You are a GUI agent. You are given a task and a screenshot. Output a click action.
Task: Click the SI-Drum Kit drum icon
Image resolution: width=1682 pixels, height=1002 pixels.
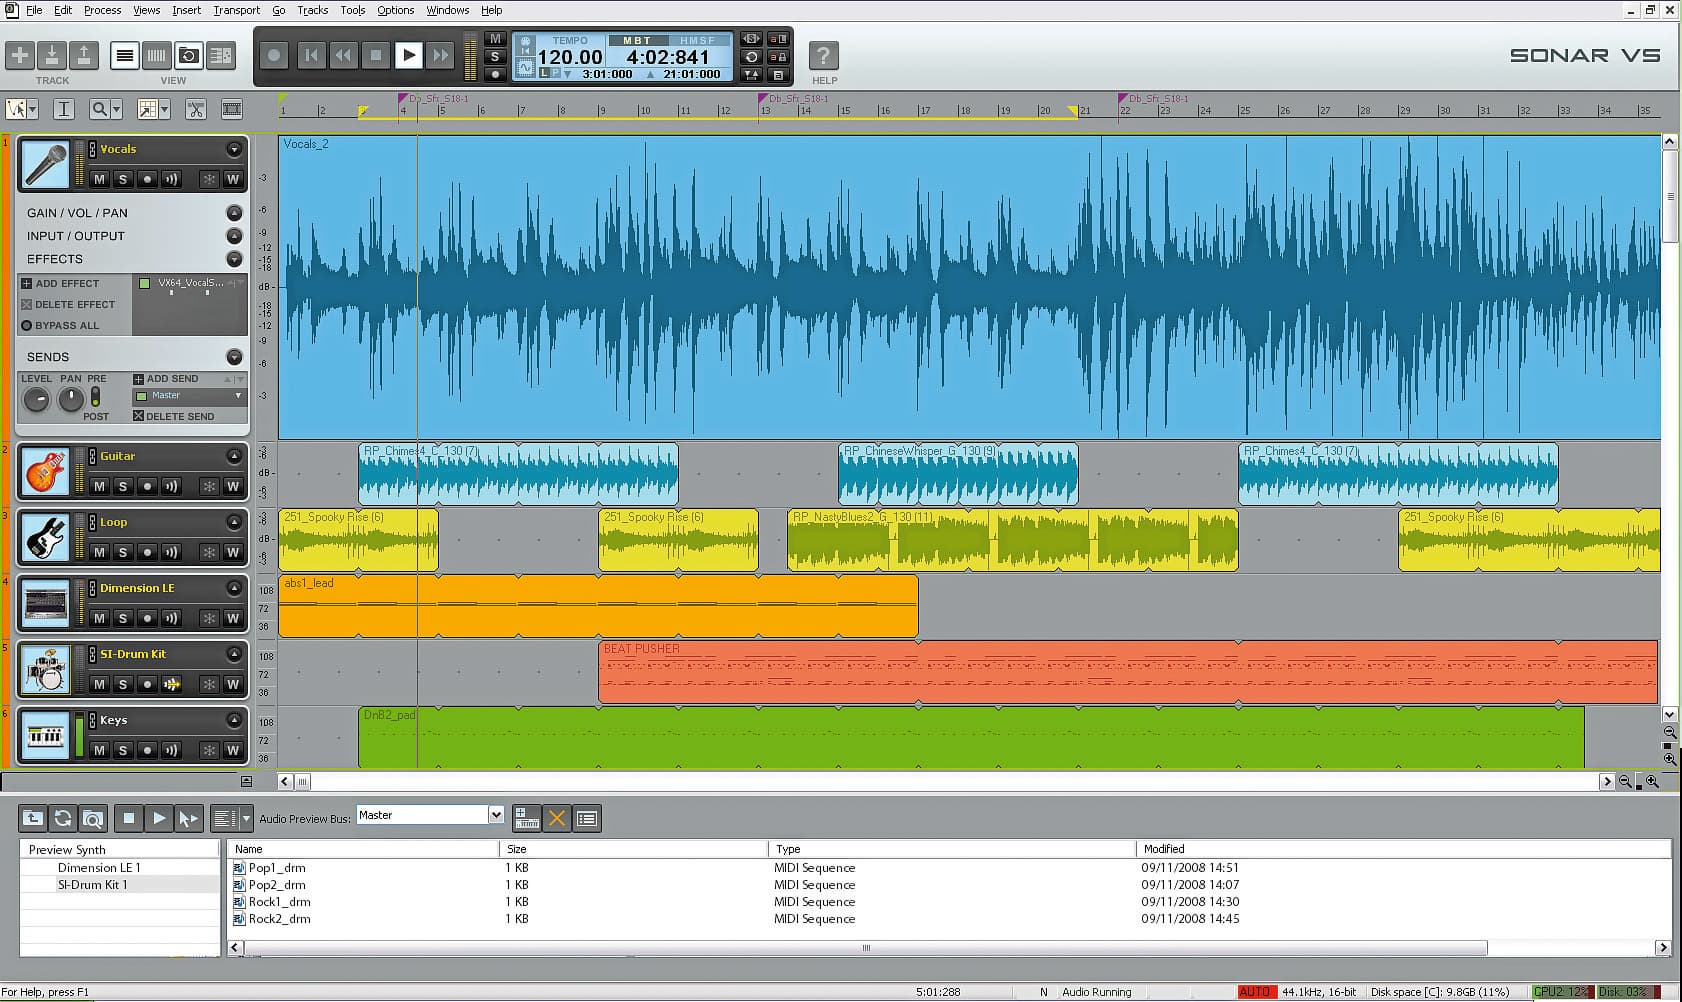coord(45,670)
